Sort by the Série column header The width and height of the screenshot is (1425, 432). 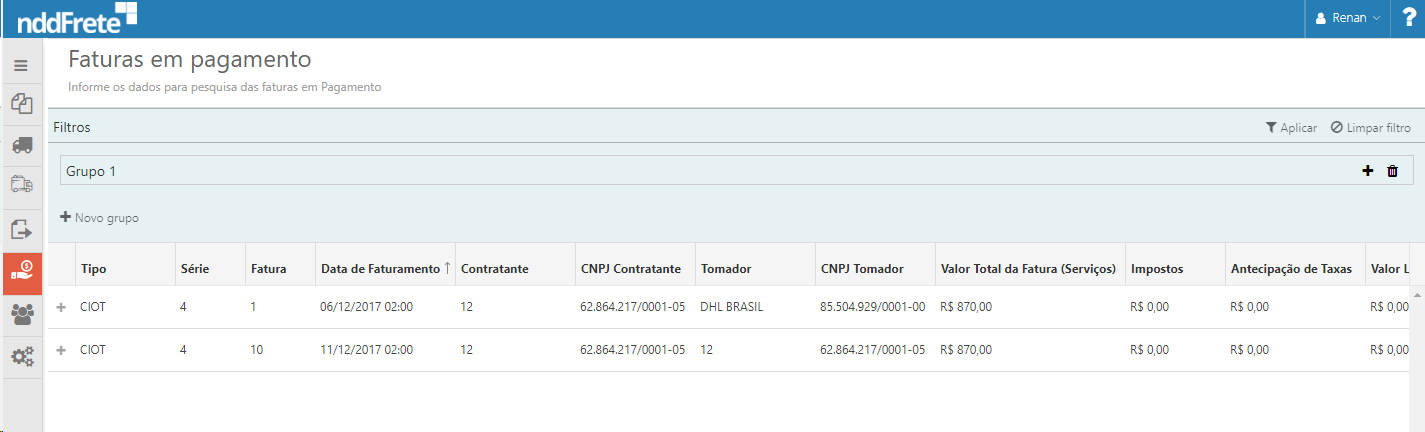pos(195,269)
